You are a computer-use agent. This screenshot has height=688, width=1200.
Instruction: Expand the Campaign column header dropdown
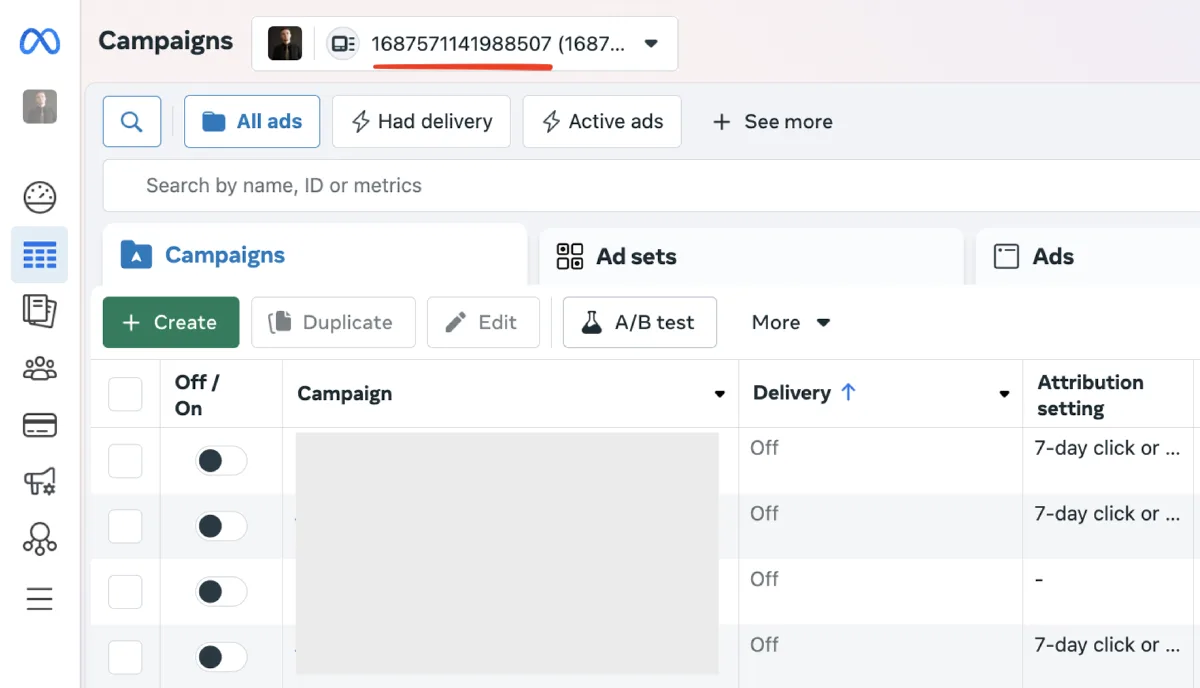(x=719, y=394)
